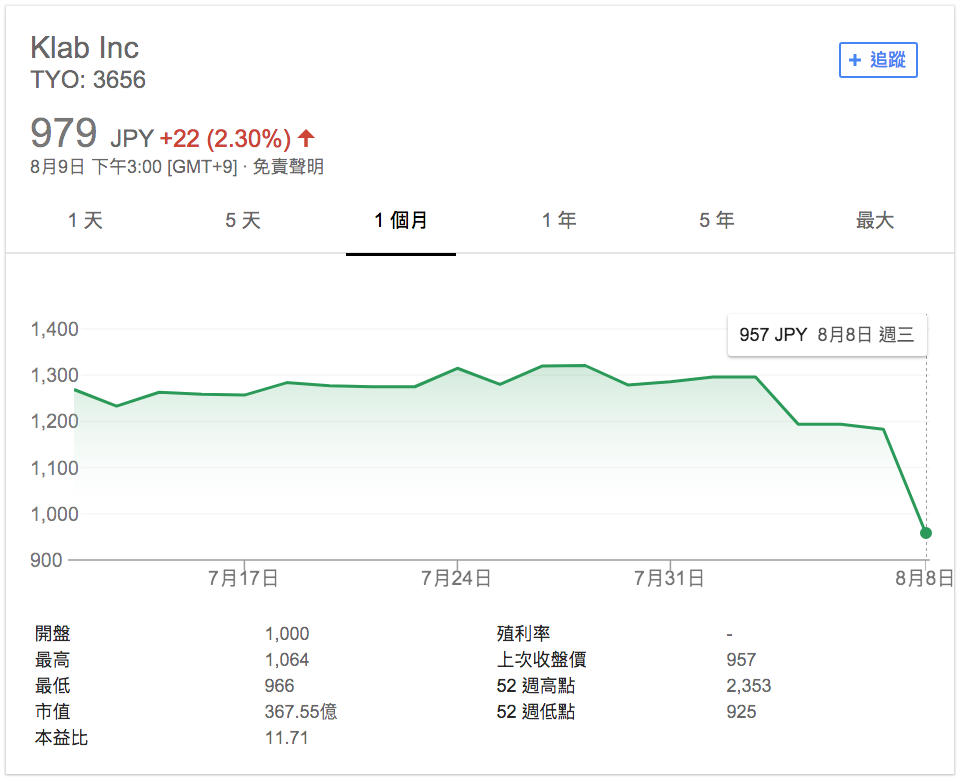962x781 pixels.
Task: Click the 殖利率 label
Action: pos(523,634)
